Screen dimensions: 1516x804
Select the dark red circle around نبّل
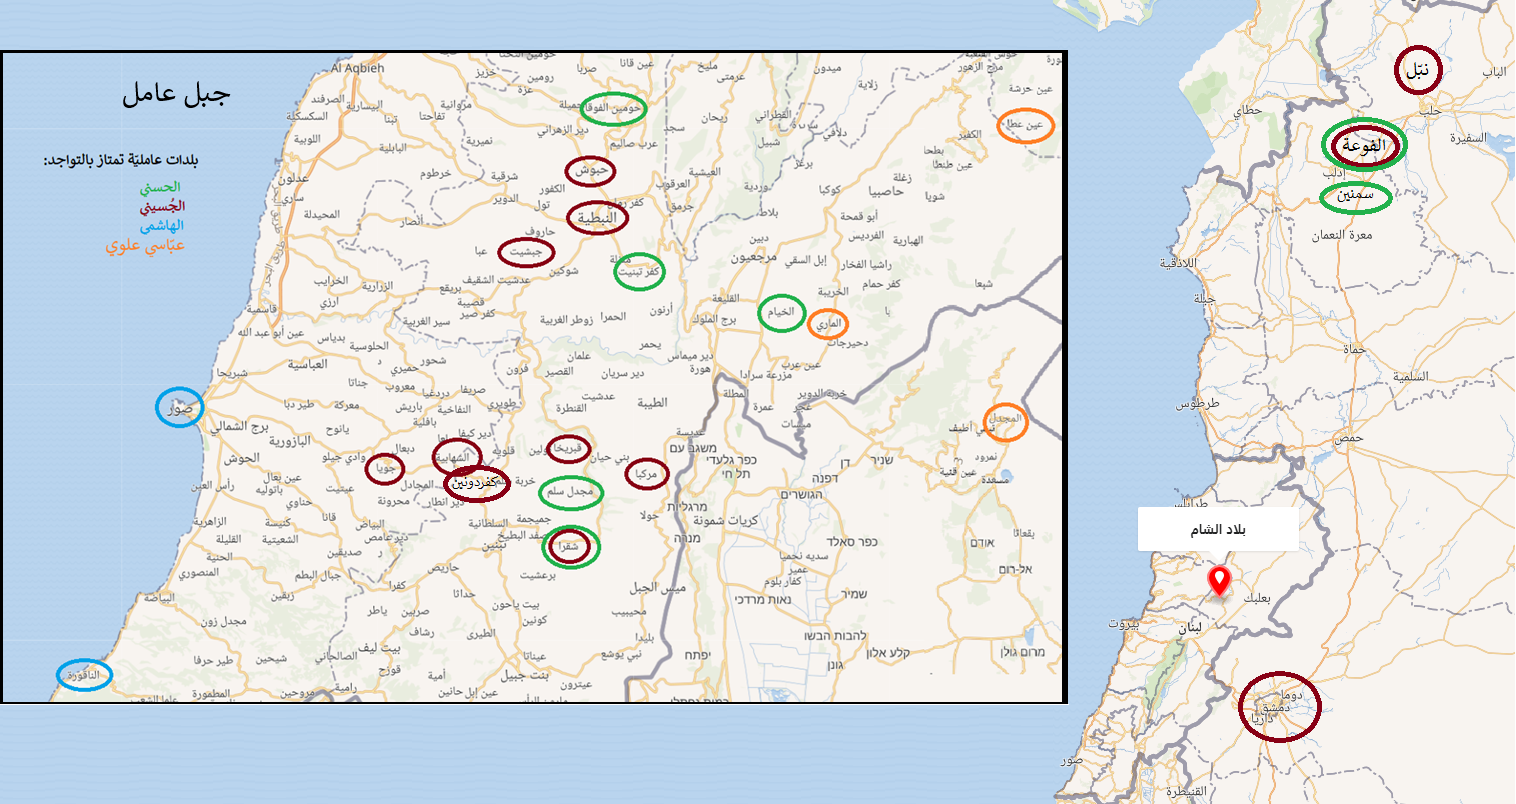click(1418, 70)
